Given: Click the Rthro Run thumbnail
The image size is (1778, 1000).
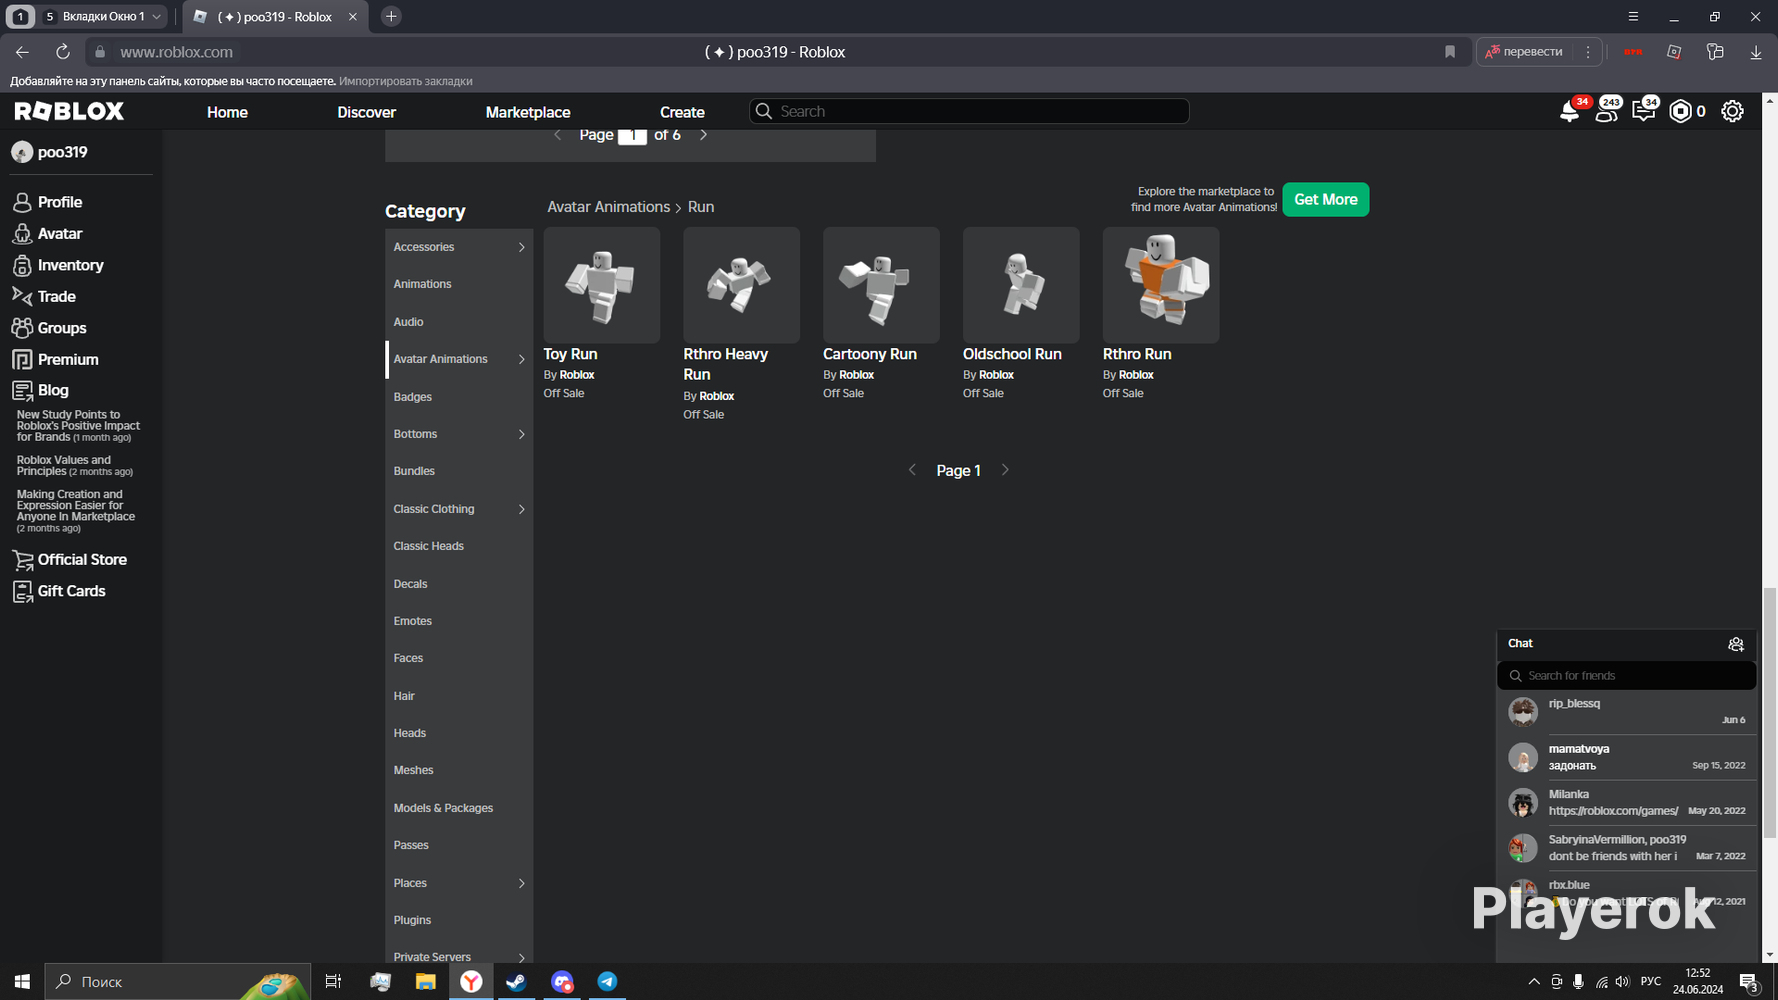Looking at the screenshot, I should (1161, 285).
